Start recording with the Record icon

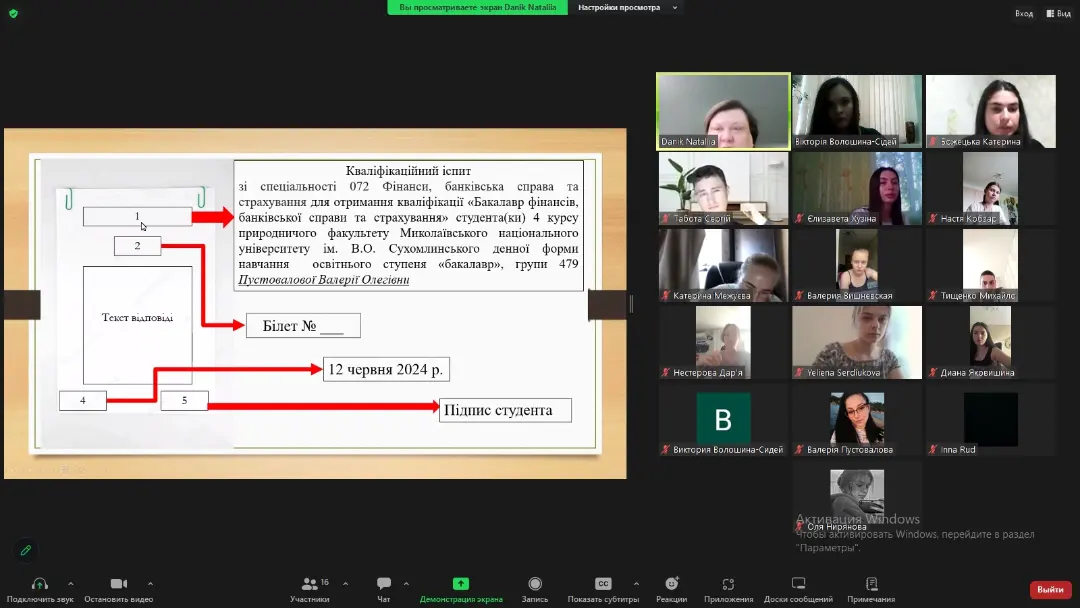535,585
